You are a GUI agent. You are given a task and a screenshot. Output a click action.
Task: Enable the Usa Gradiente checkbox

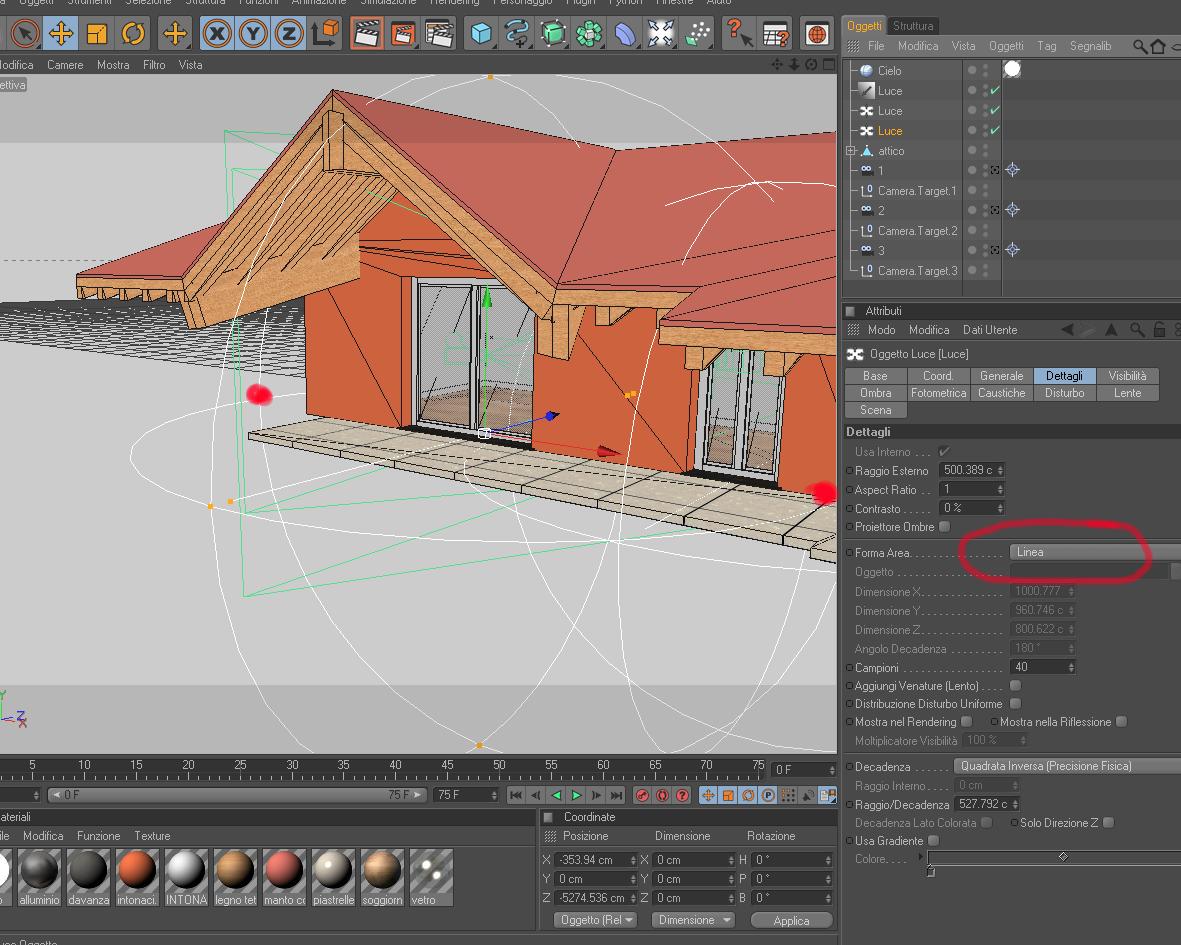tap(933, 841)
